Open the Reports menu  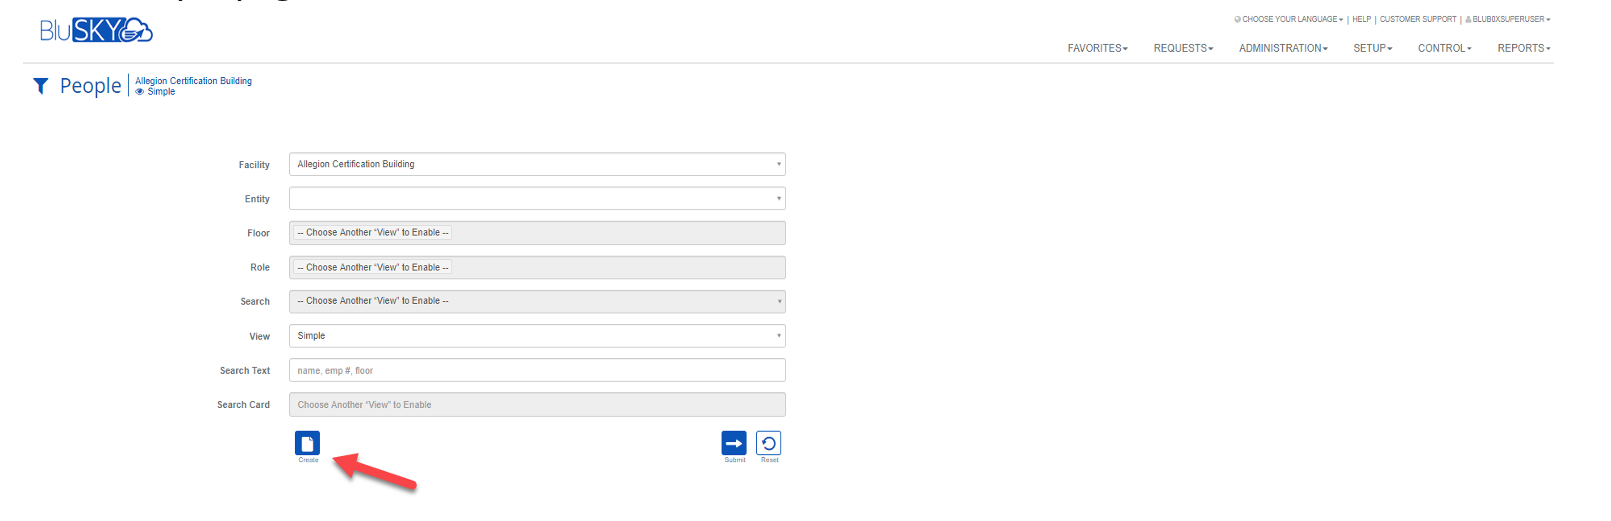(x=1523, y=48)
